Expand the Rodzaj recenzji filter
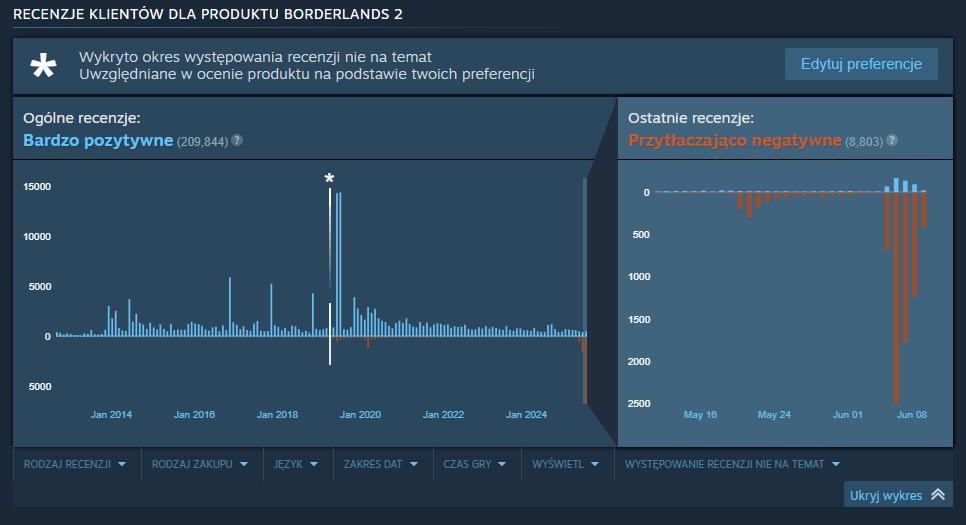 (x=75, y=464)
